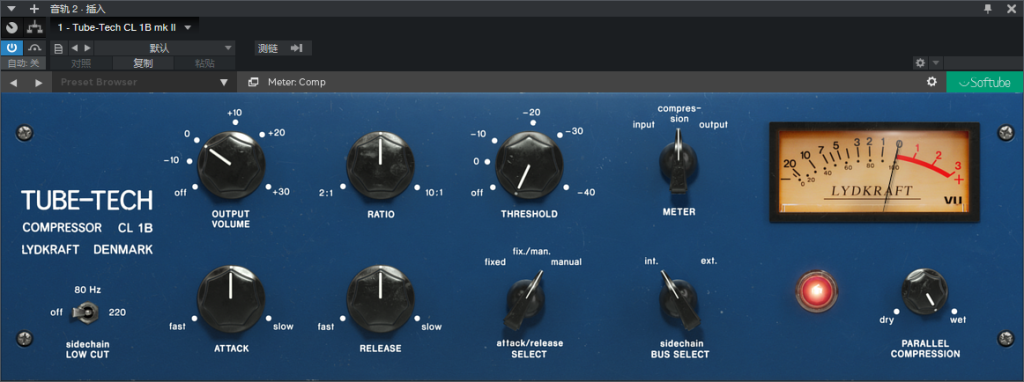Click the 2:1 ratio marker
1024x382 pixels.
(327, 193)
